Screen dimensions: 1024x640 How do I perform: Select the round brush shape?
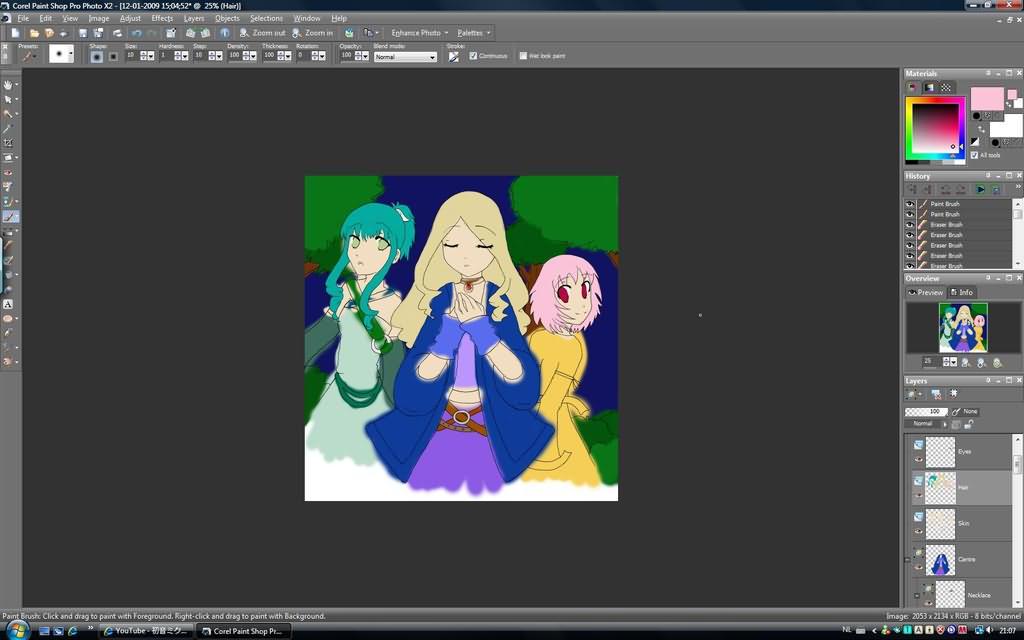click(x=97, y=57)
